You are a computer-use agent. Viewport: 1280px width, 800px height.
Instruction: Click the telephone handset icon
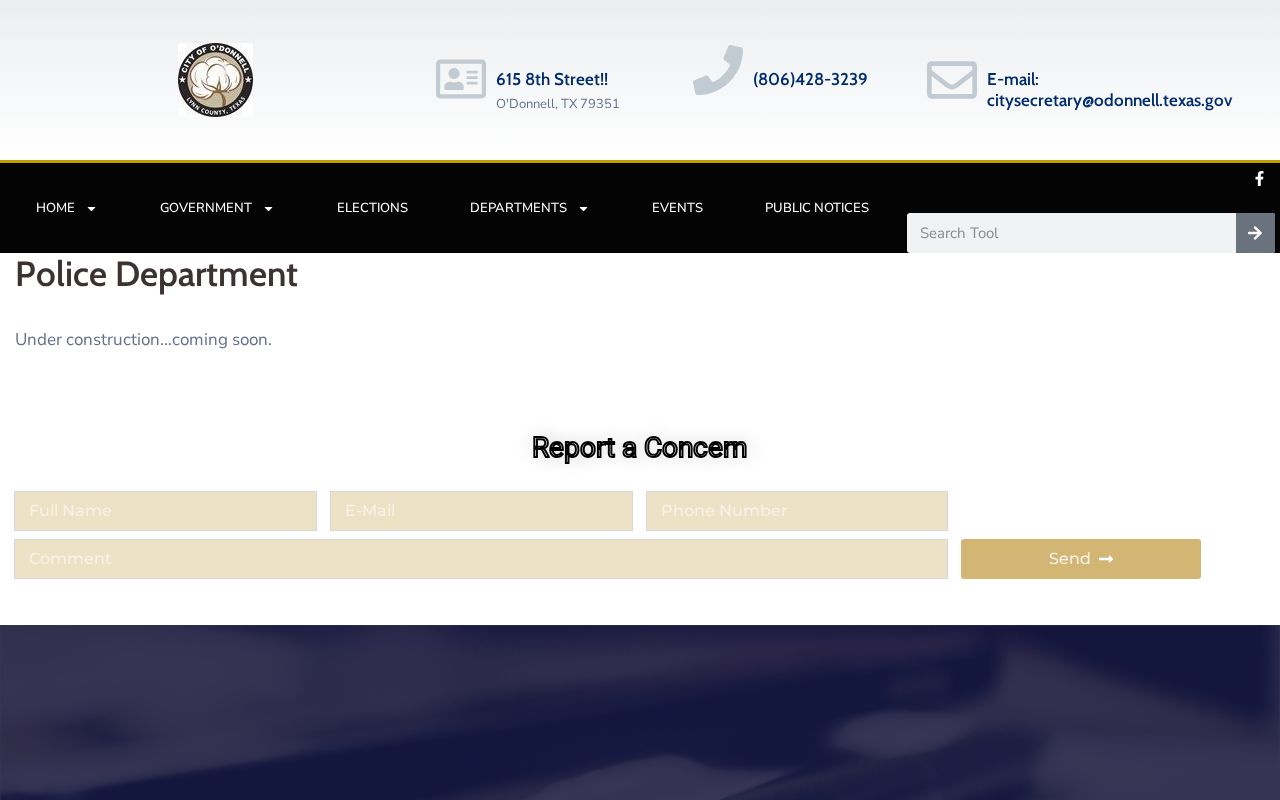click(x=718, y=70)
